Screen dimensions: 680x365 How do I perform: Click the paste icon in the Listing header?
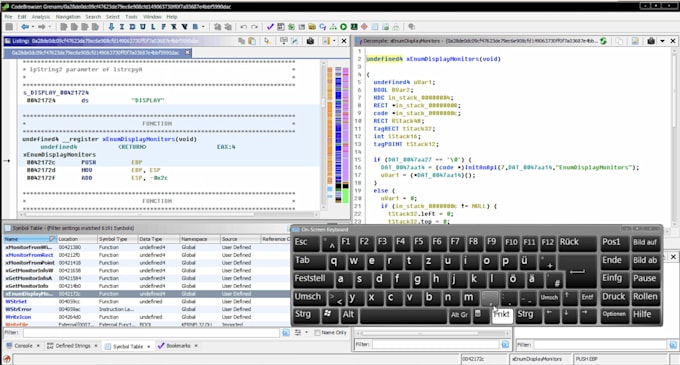tap(252, 41)
